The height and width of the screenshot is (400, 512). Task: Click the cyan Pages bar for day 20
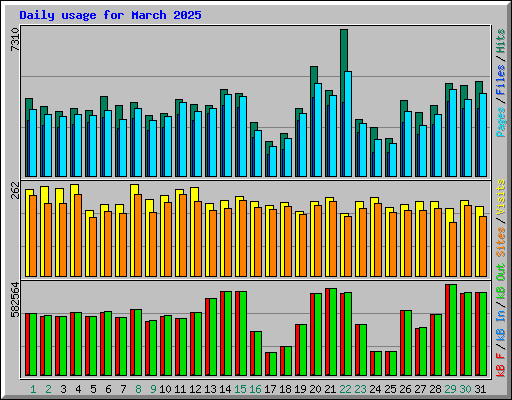318,130
